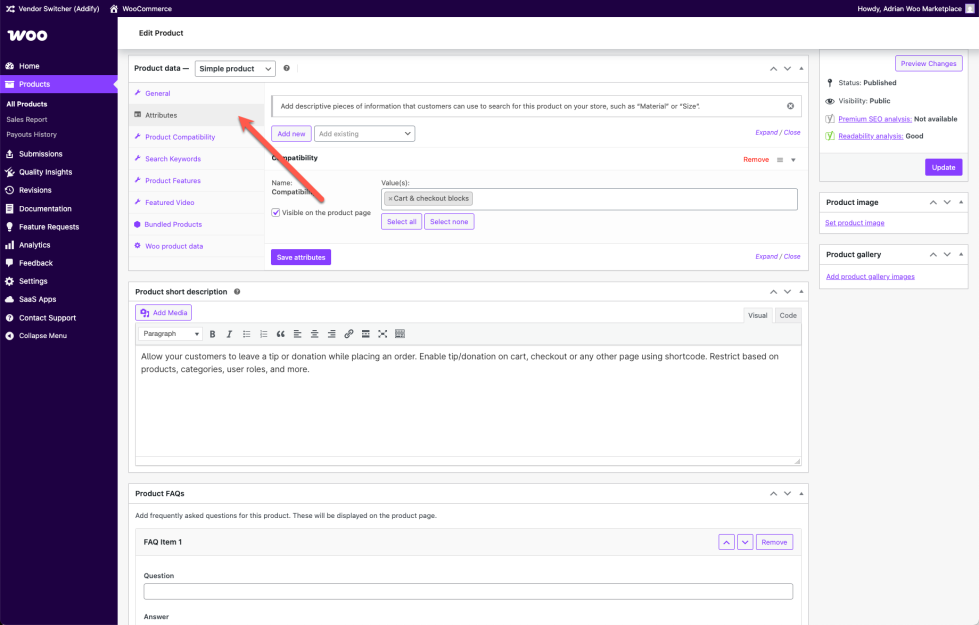Click the FAQ Question input field
Viewport: 979px width, 625px height.
pyautogui.click(x=468, y=591)
